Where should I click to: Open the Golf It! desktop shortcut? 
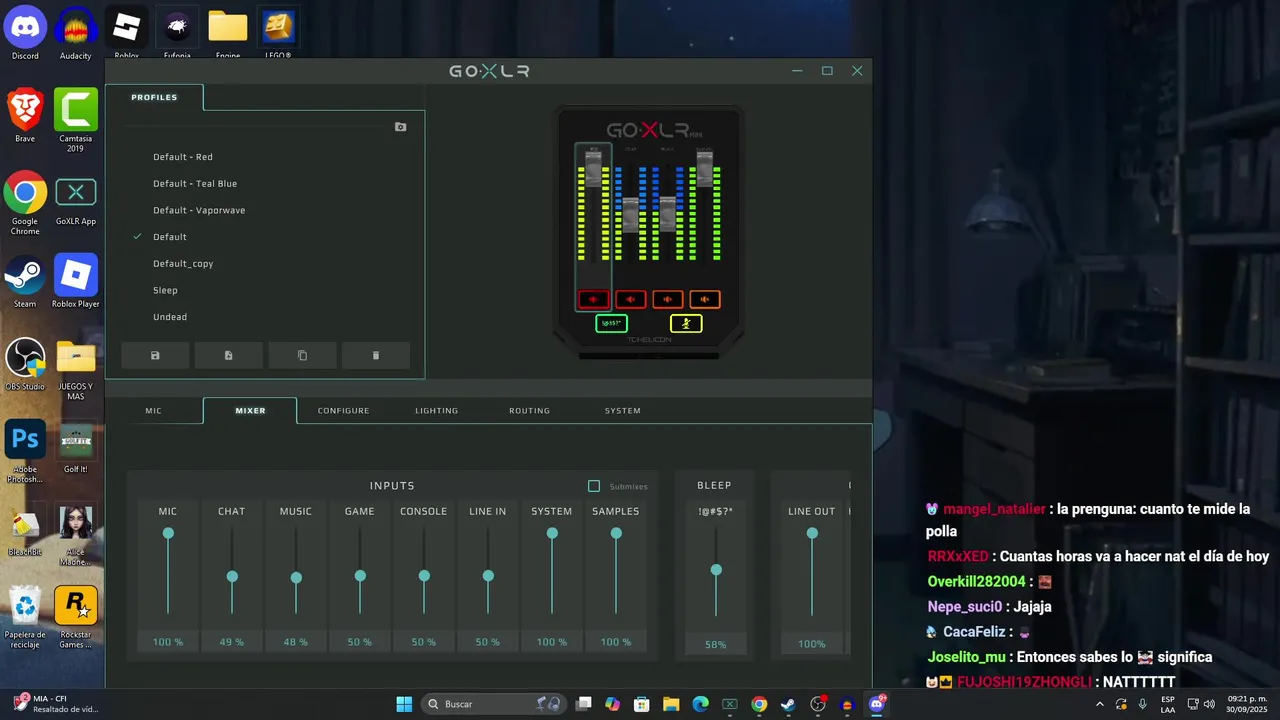click(x=75, y=447)
